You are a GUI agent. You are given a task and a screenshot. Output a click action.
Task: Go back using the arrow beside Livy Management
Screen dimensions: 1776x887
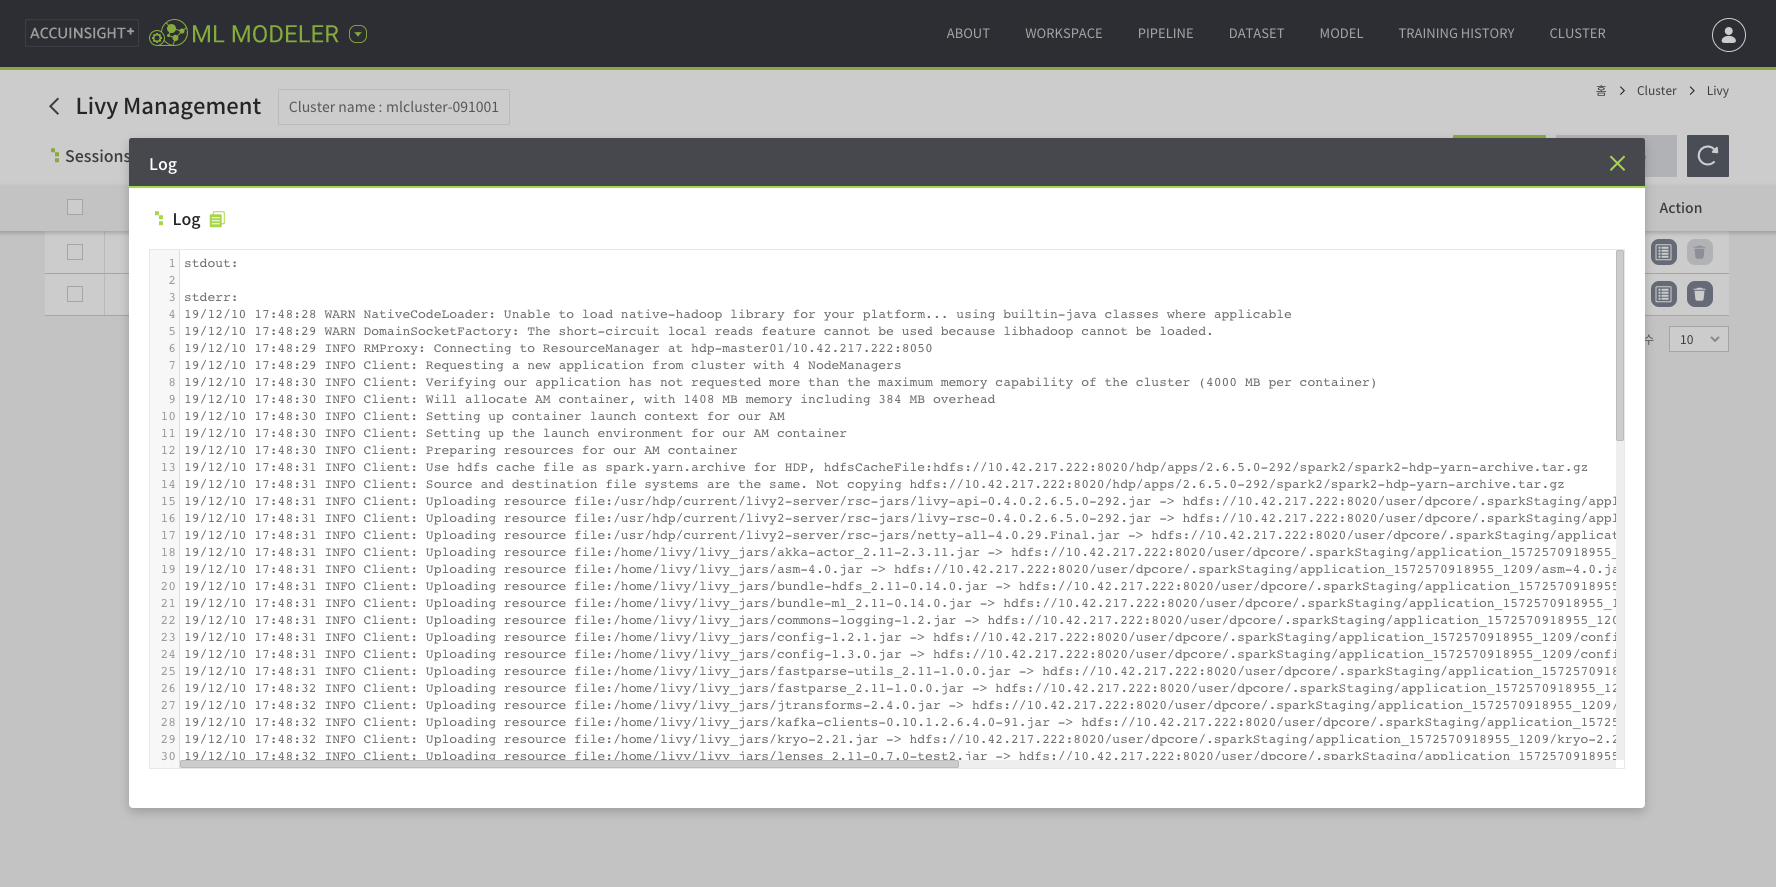tap(54, 106)
